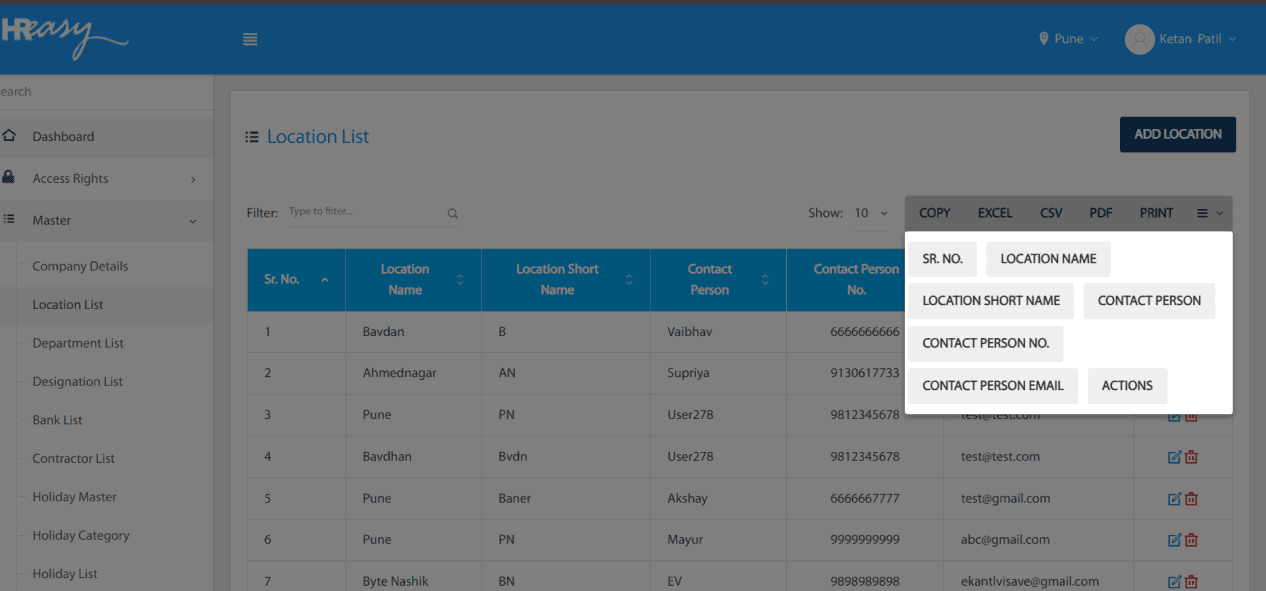This screenshot has width=1266, height=591.
Task: Open Department List in sidebar
Action: click(x=78, y=343)
